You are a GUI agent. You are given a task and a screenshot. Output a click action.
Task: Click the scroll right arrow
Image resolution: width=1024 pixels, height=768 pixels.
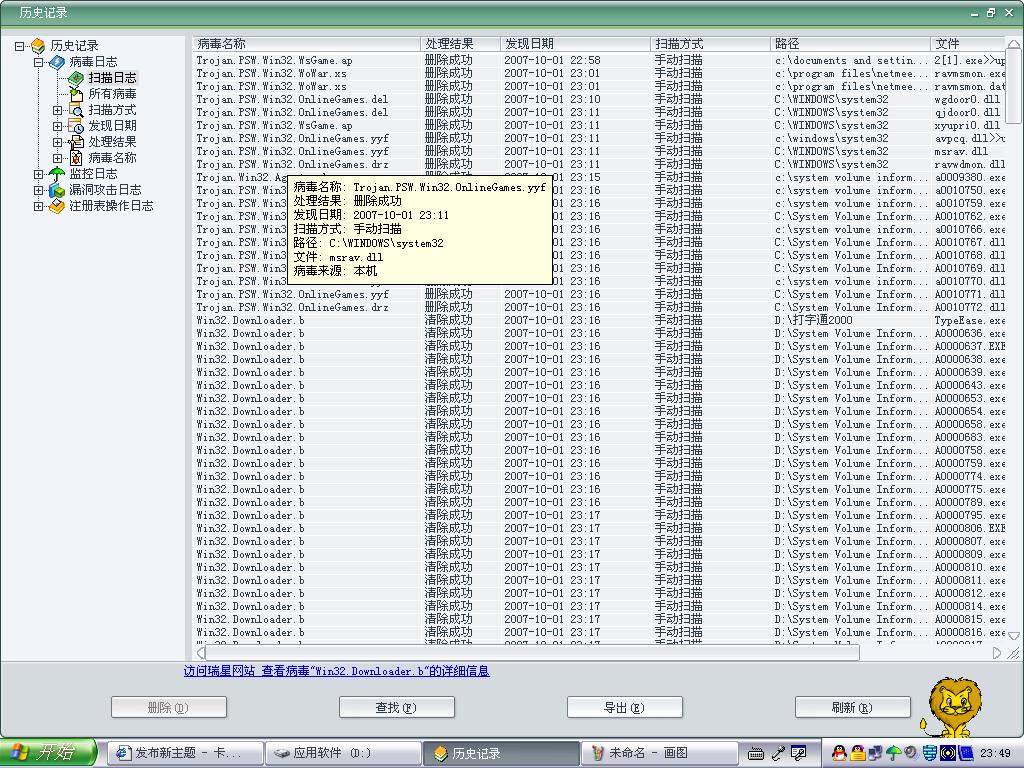pyautogui.click(x=997, y=653)
